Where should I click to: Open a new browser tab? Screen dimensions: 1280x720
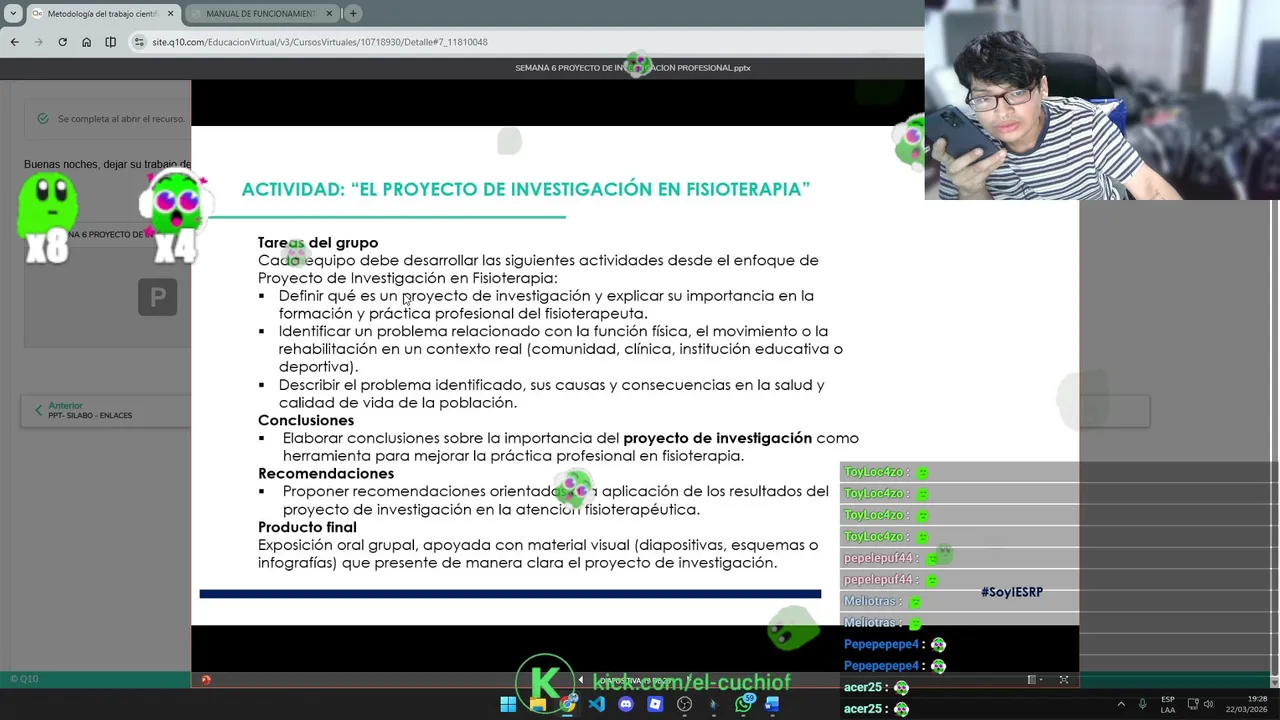coord(353,13)
